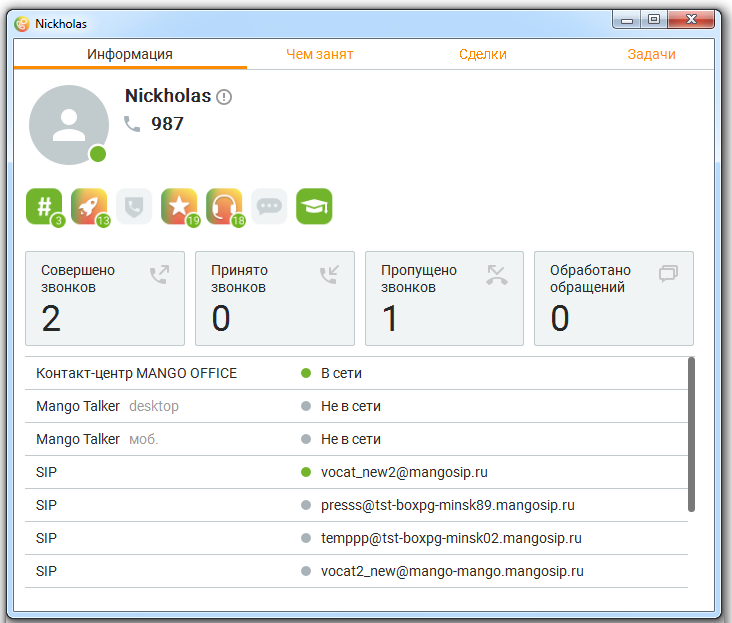Click the greyed chat bubble icon

point(269,206)
